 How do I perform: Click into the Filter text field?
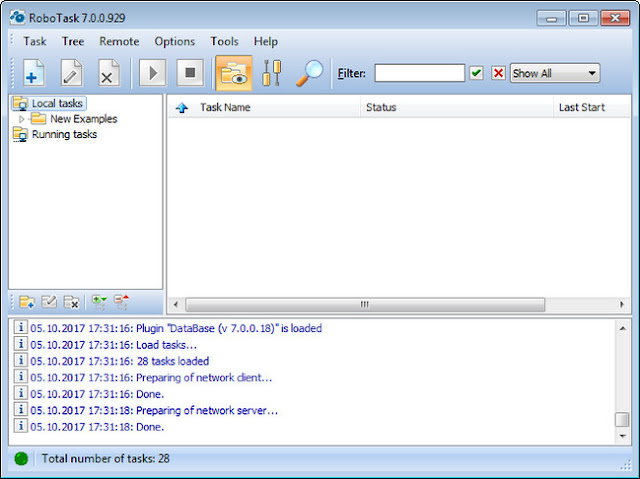(420, 73)
